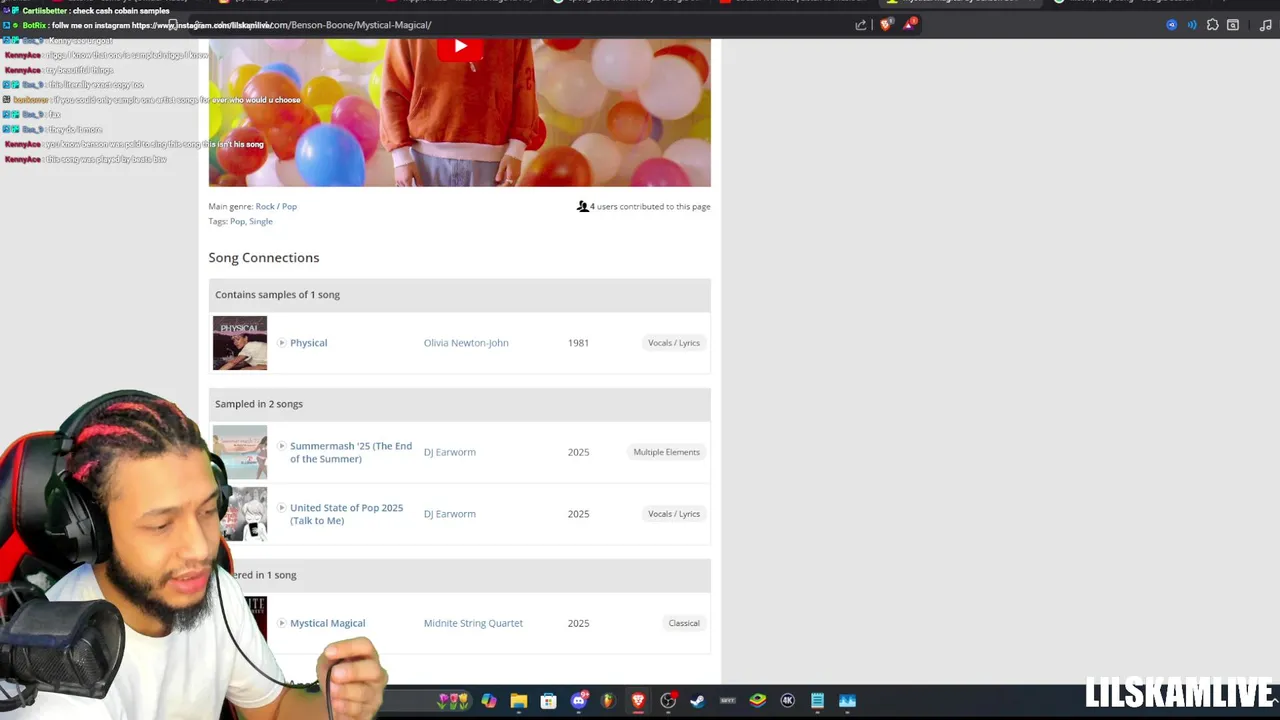Click the 'Song Connections' heading

coord(264,257)
